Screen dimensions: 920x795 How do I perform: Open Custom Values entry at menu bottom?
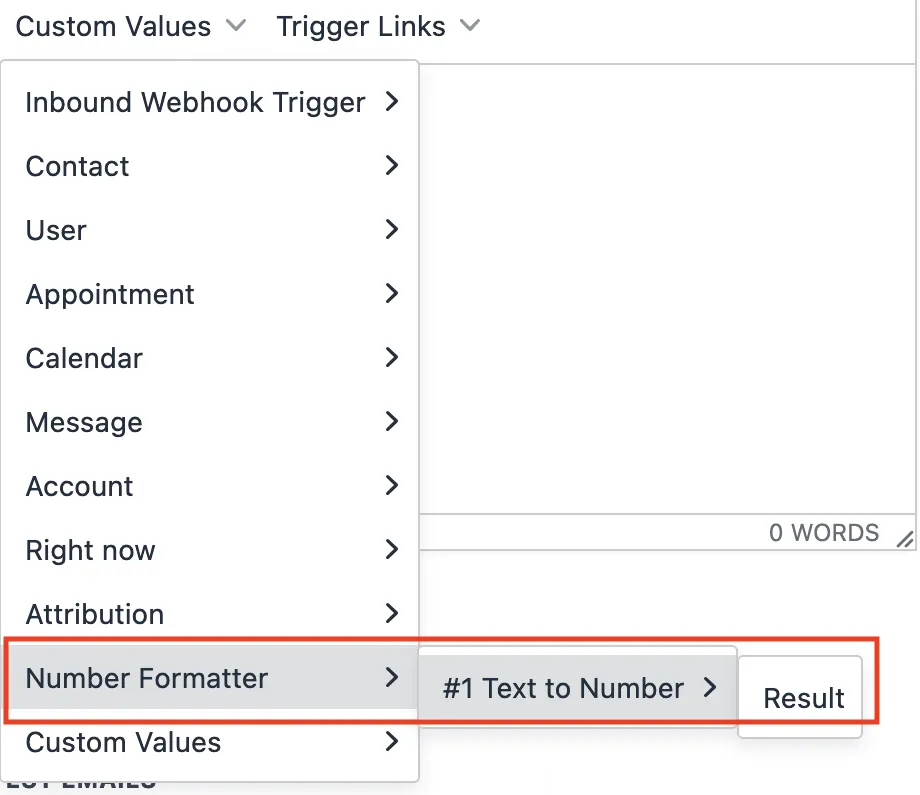coord(123,742)
